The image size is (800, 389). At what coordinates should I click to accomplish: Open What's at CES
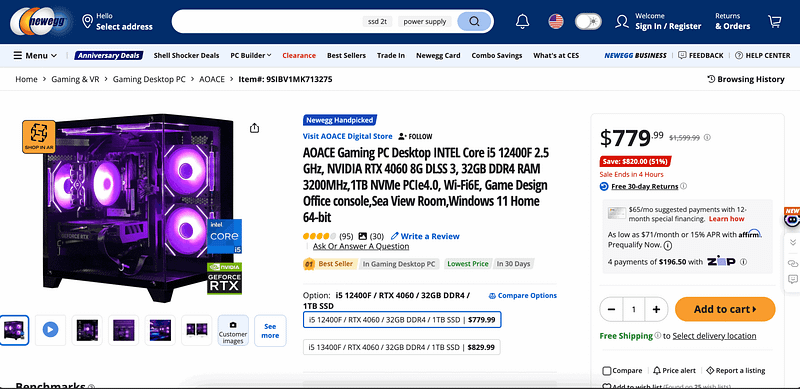[556, 56]
